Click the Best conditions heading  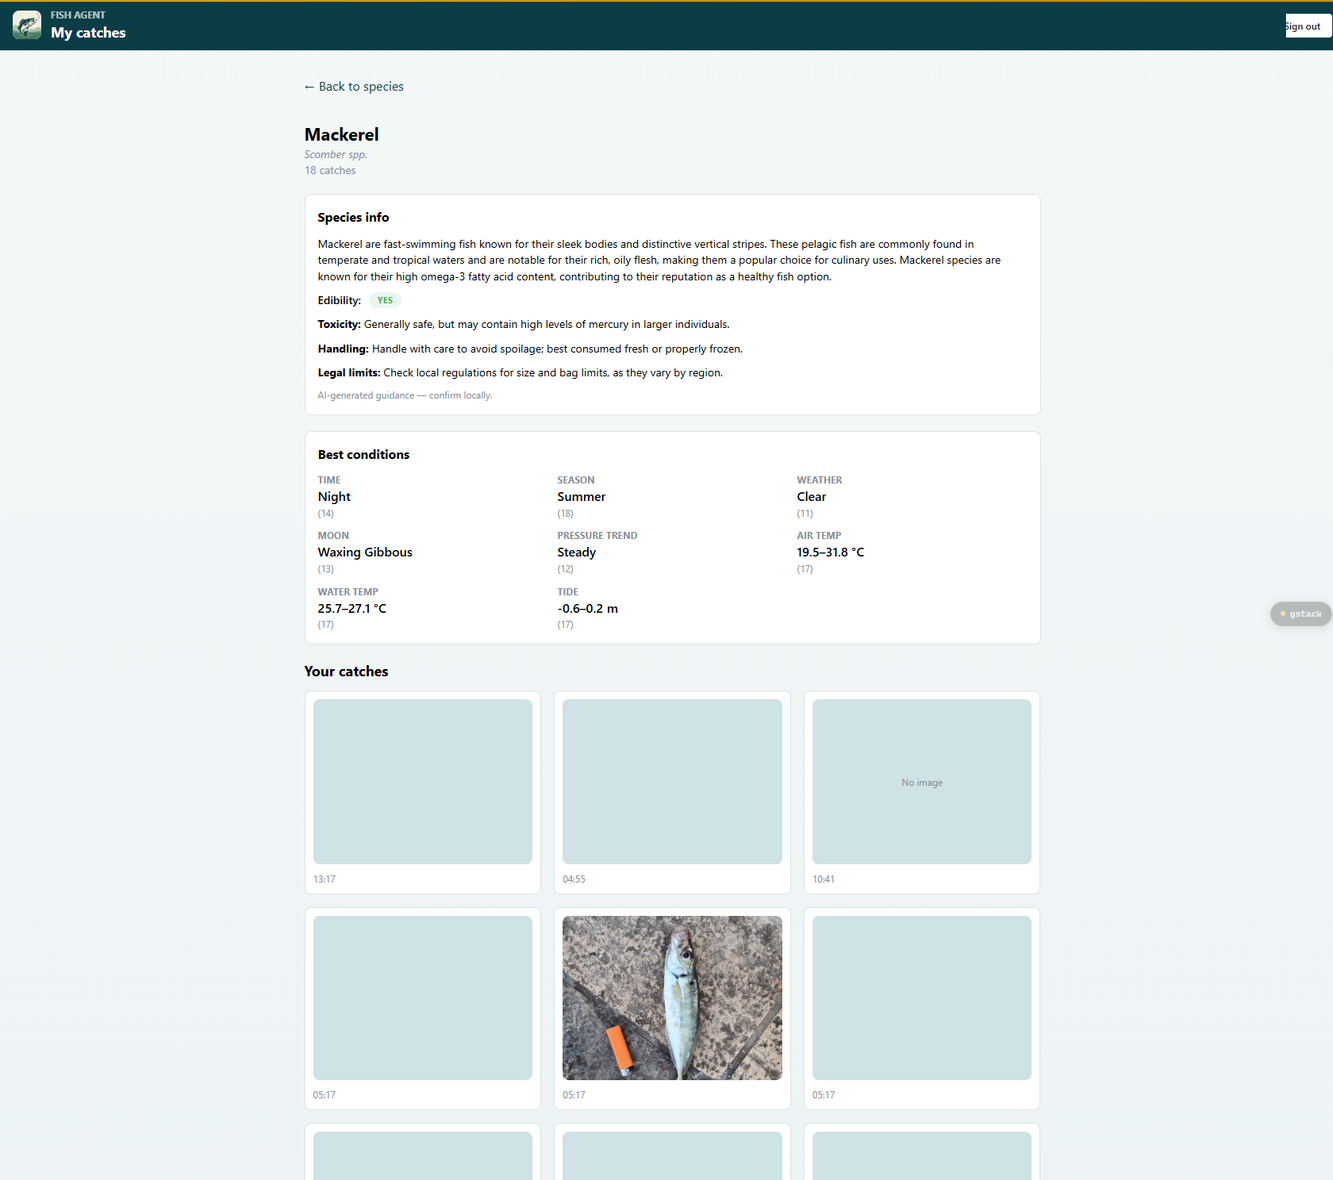tap(364, 454)
